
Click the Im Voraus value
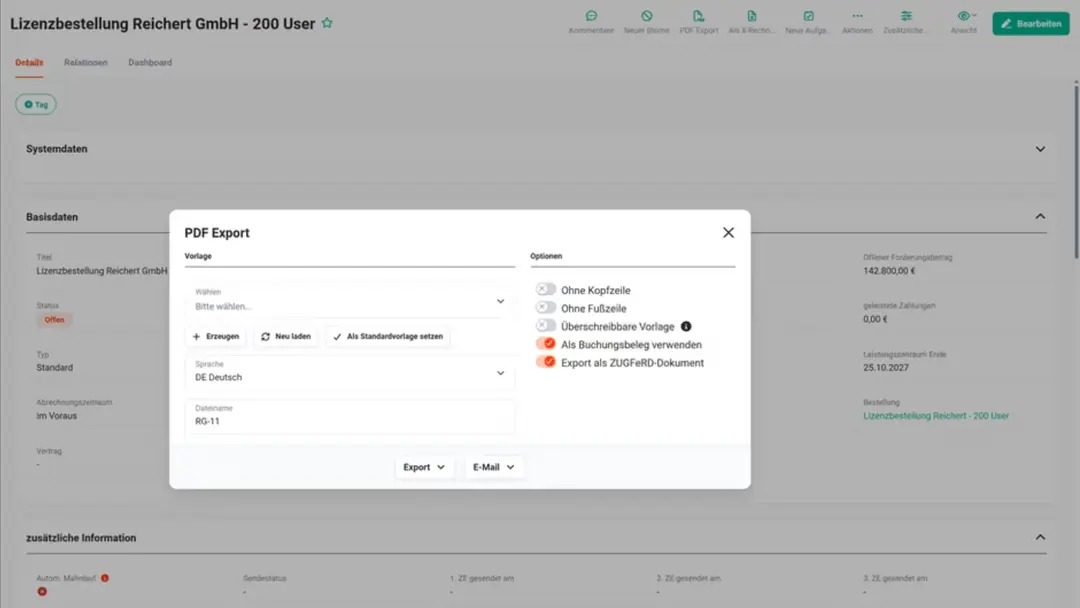click(56, 416)
